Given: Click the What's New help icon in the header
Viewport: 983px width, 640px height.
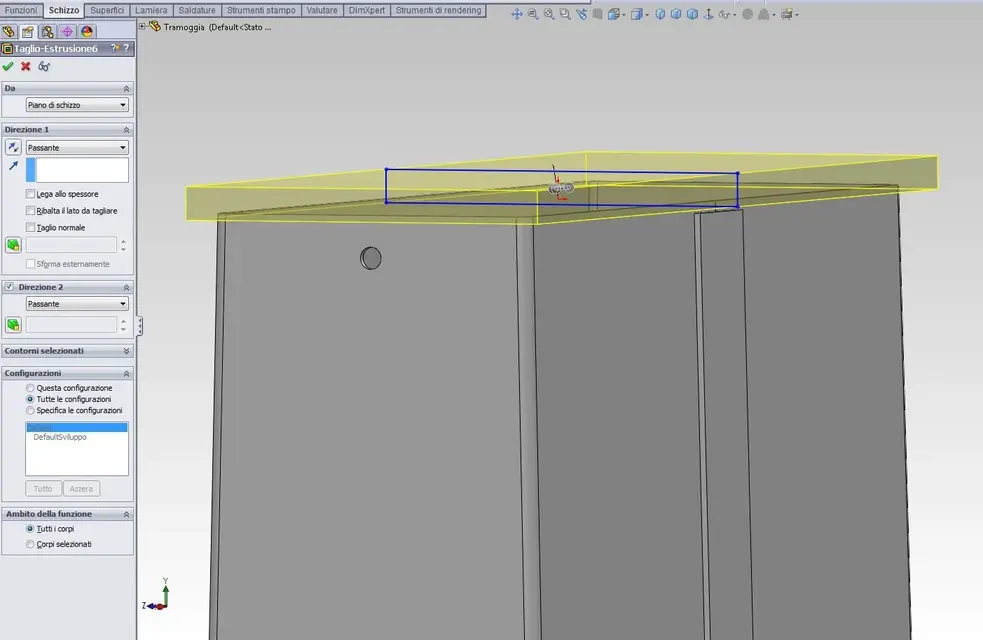Looking at the screenshot, I should click(x=114, y=48).
